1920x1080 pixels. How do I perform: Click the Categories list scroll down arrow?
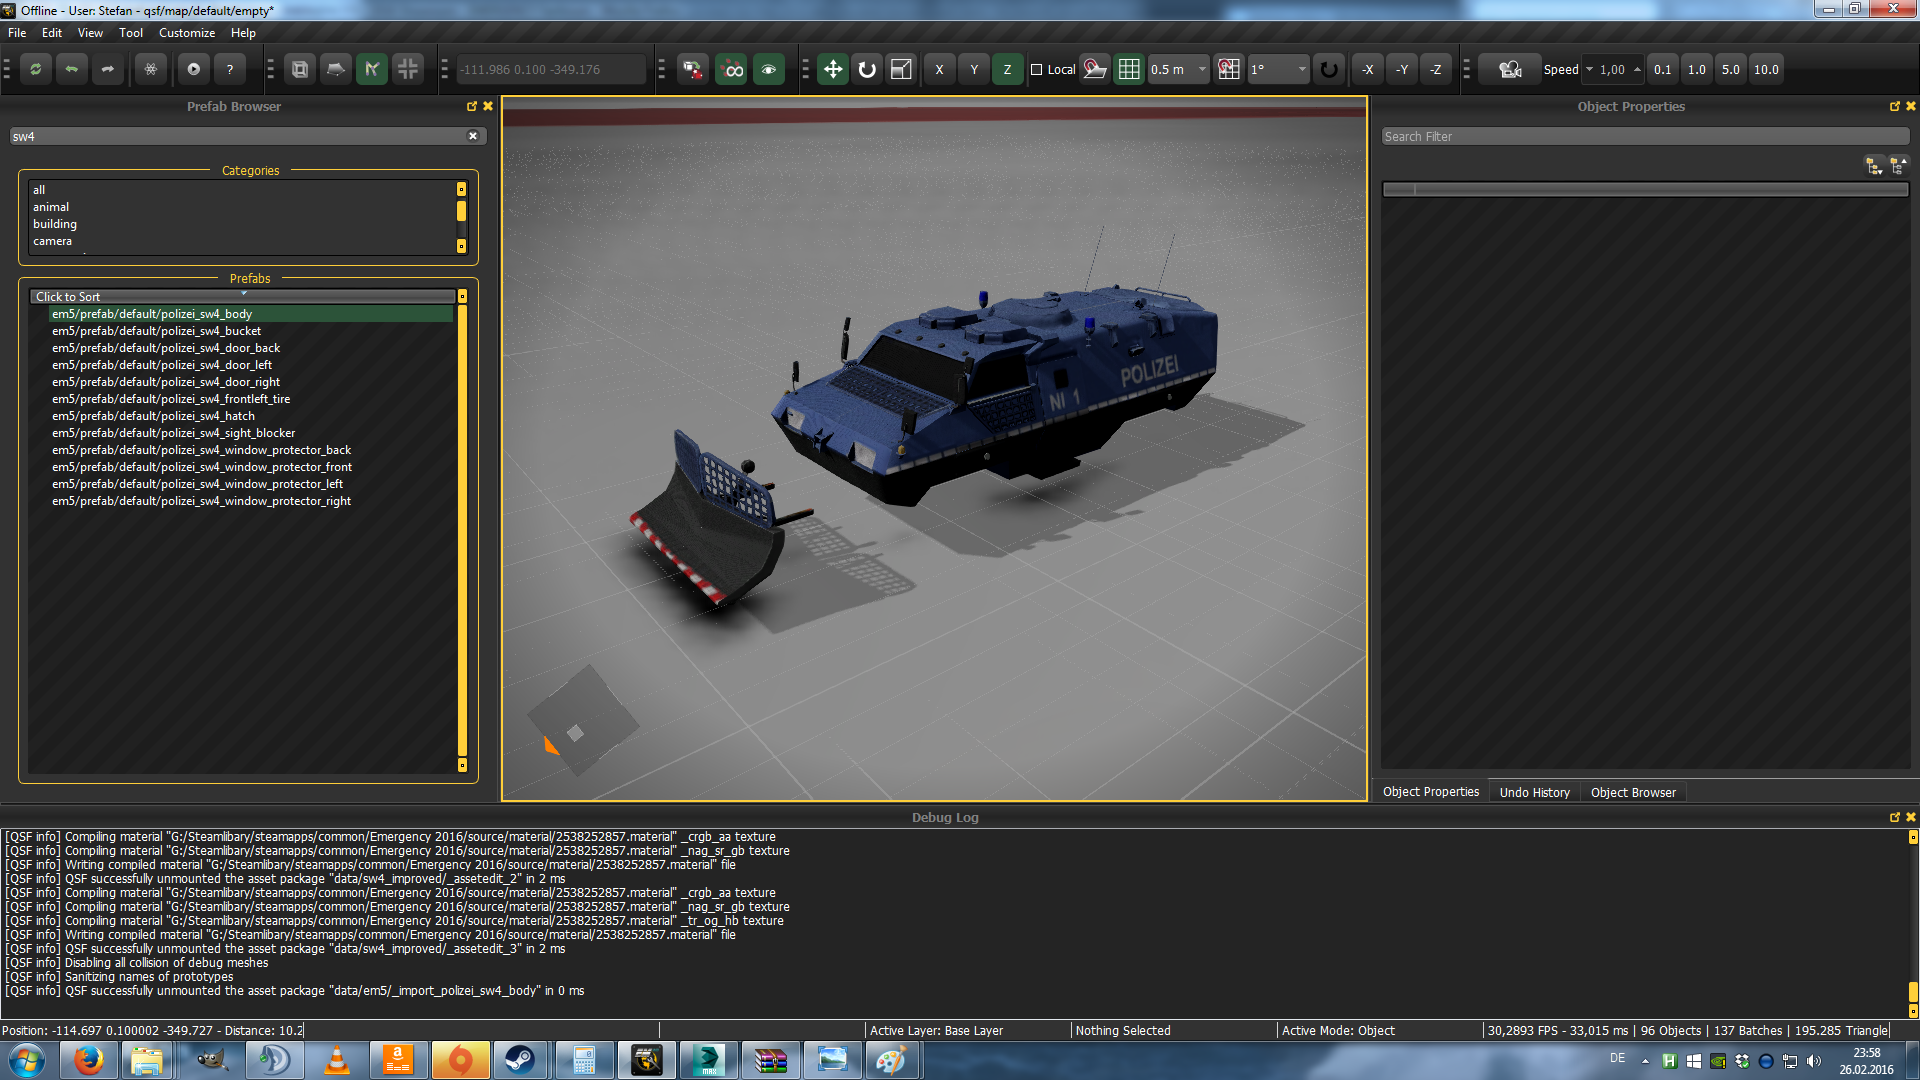(x=461, y=246)
